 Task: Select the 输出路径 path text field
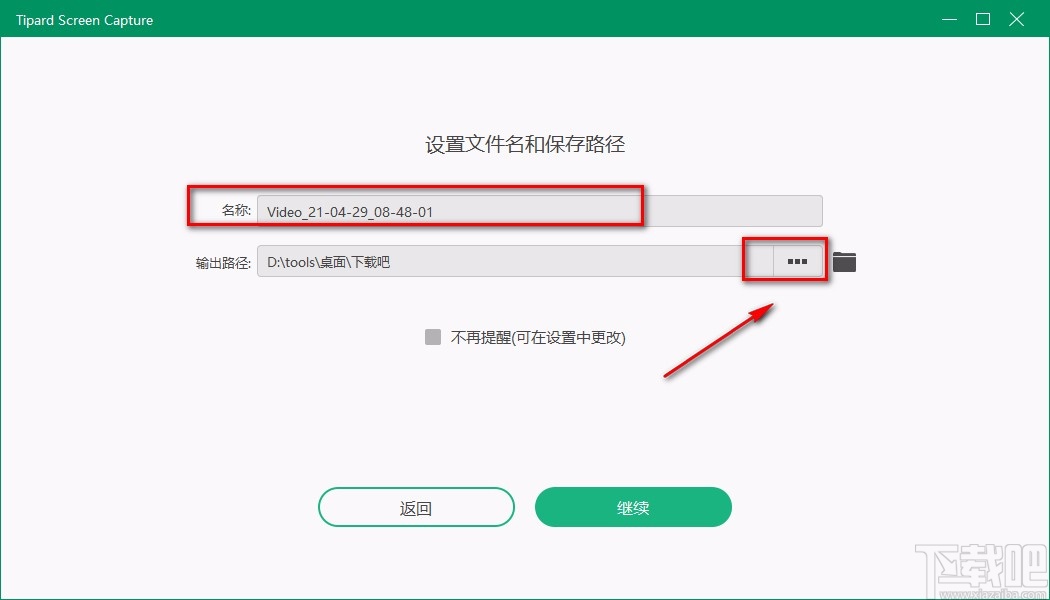click(x=500, y=260)
